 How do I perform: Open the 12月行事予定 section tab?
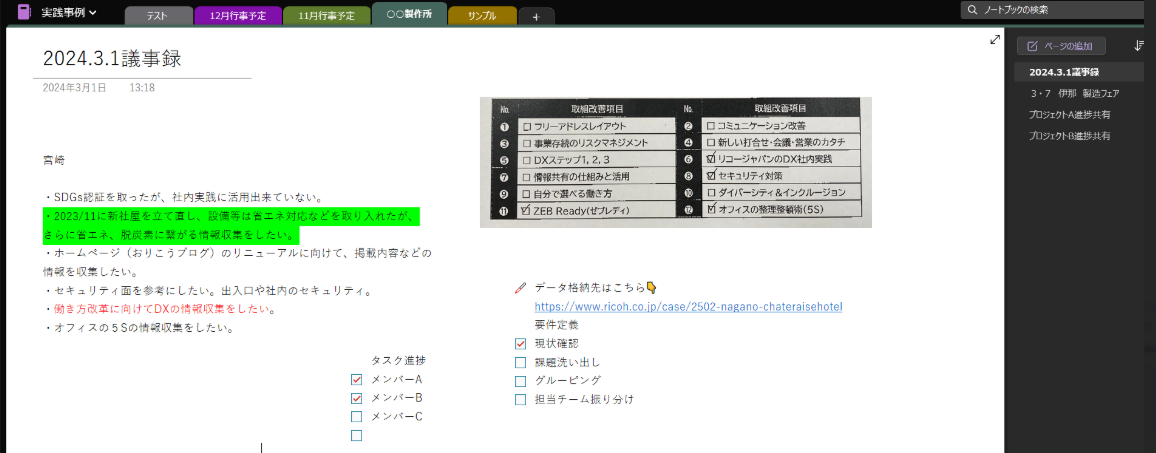click(237, 15)
